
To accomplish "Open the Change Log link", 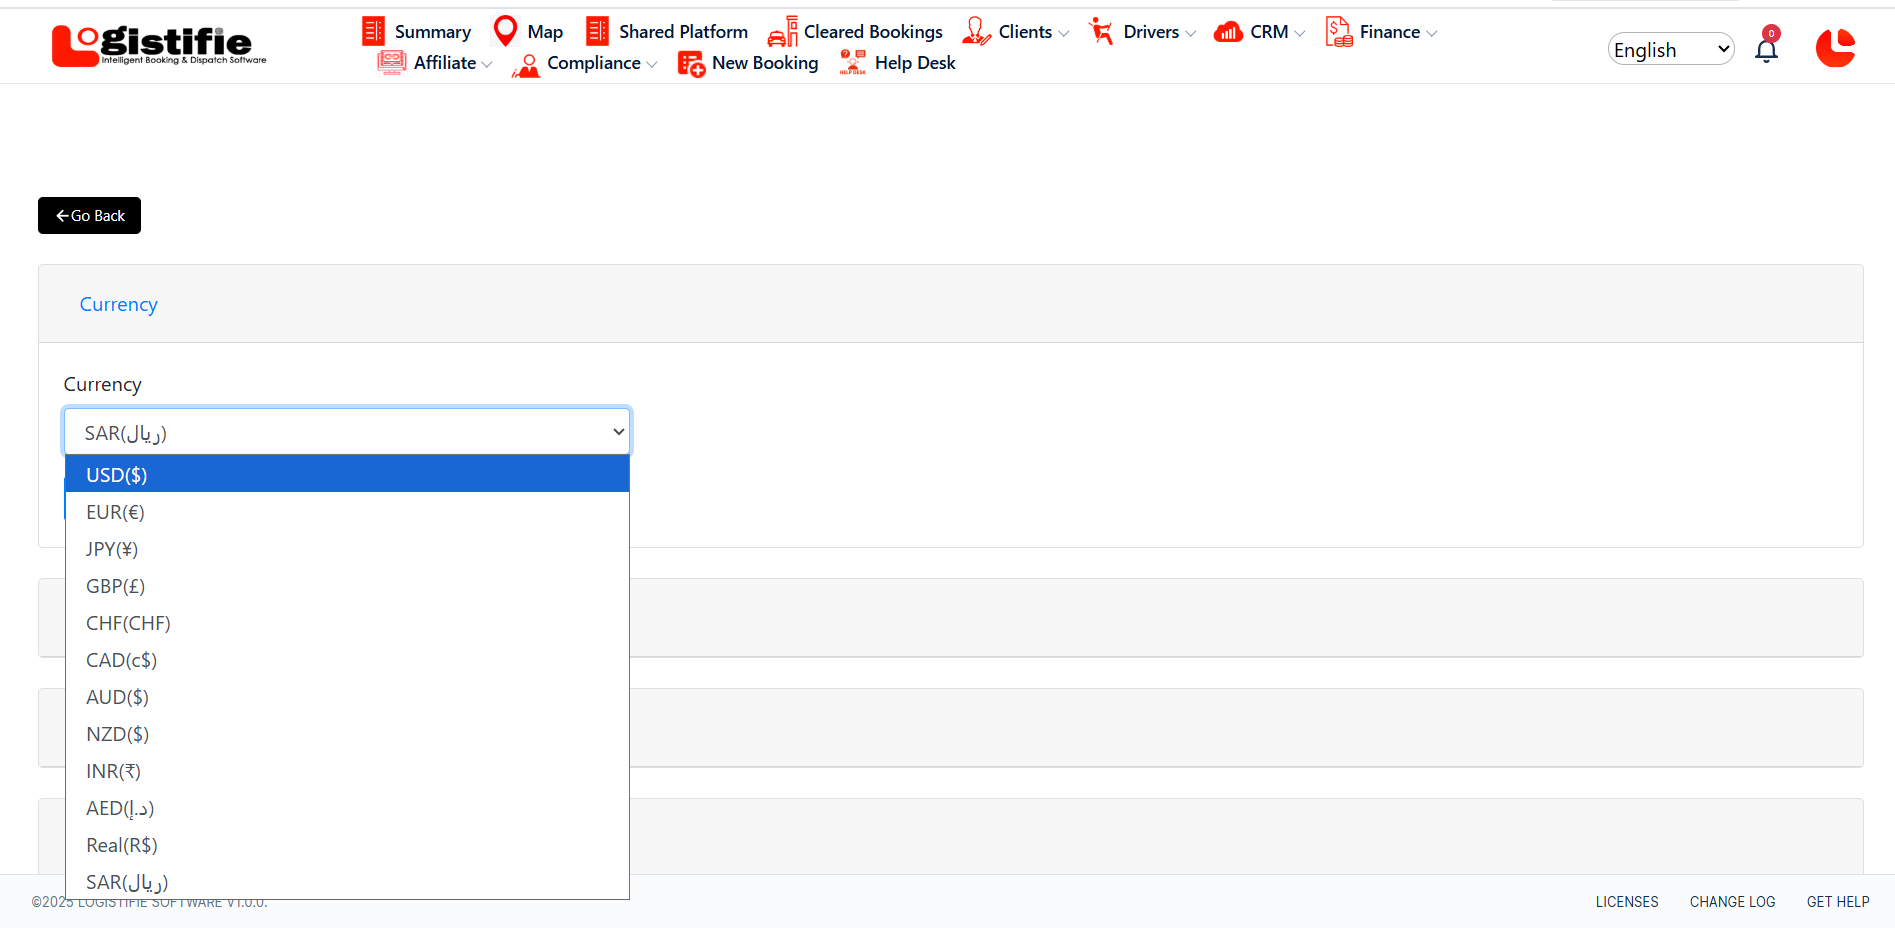I will tap(1732, 902).
